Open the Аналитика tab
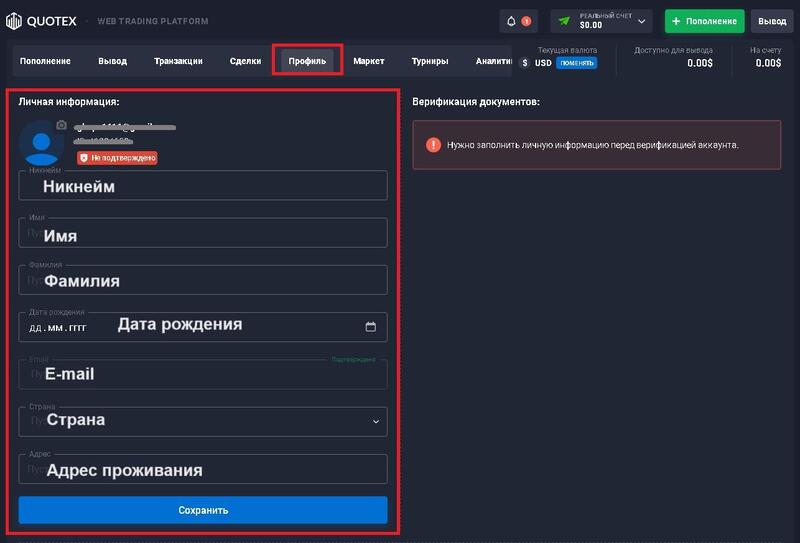This screenshot has width=800, height=543. pos(493,61)
